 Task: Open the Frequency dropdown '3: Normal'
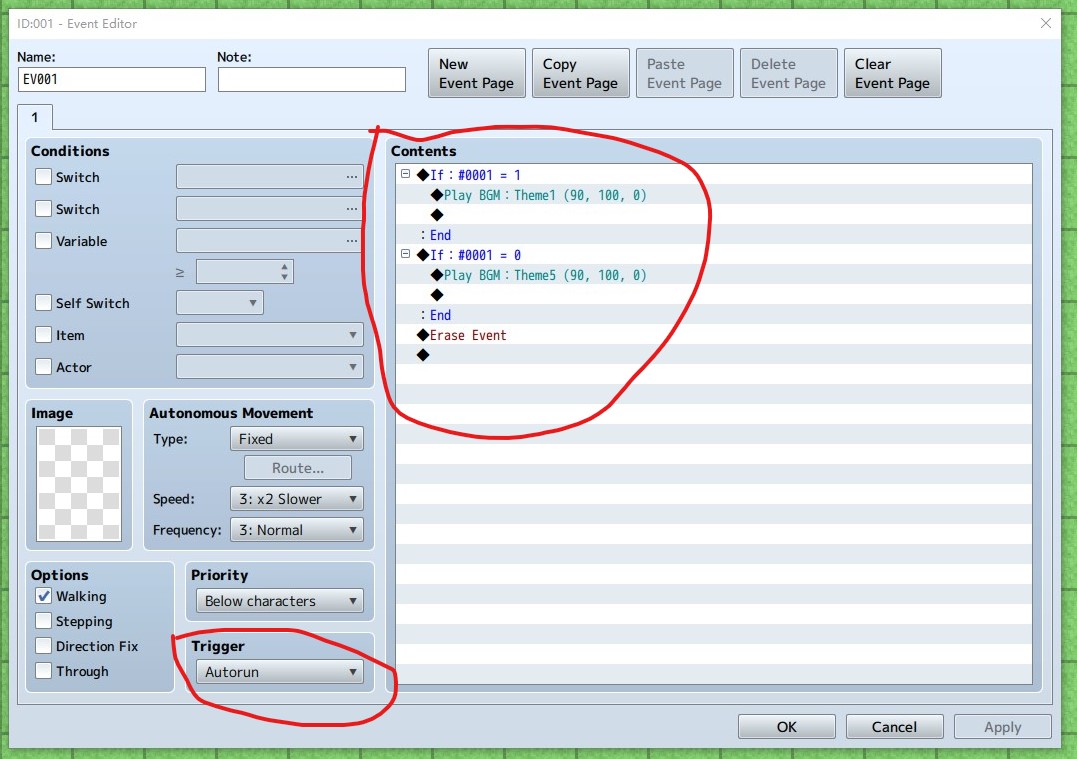297,530
